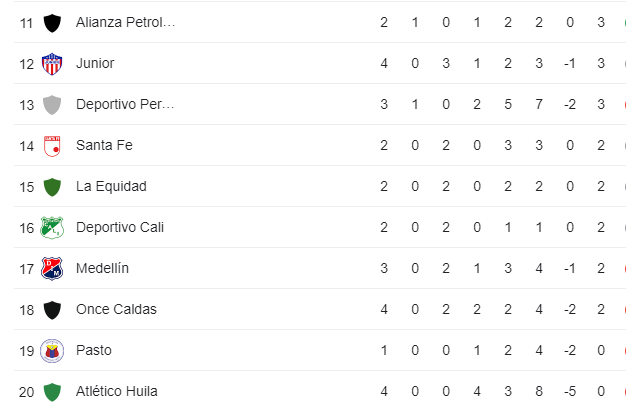Open the Medellín team link
The width and height of the screenshot is (626, 419).
click(102, 269)
